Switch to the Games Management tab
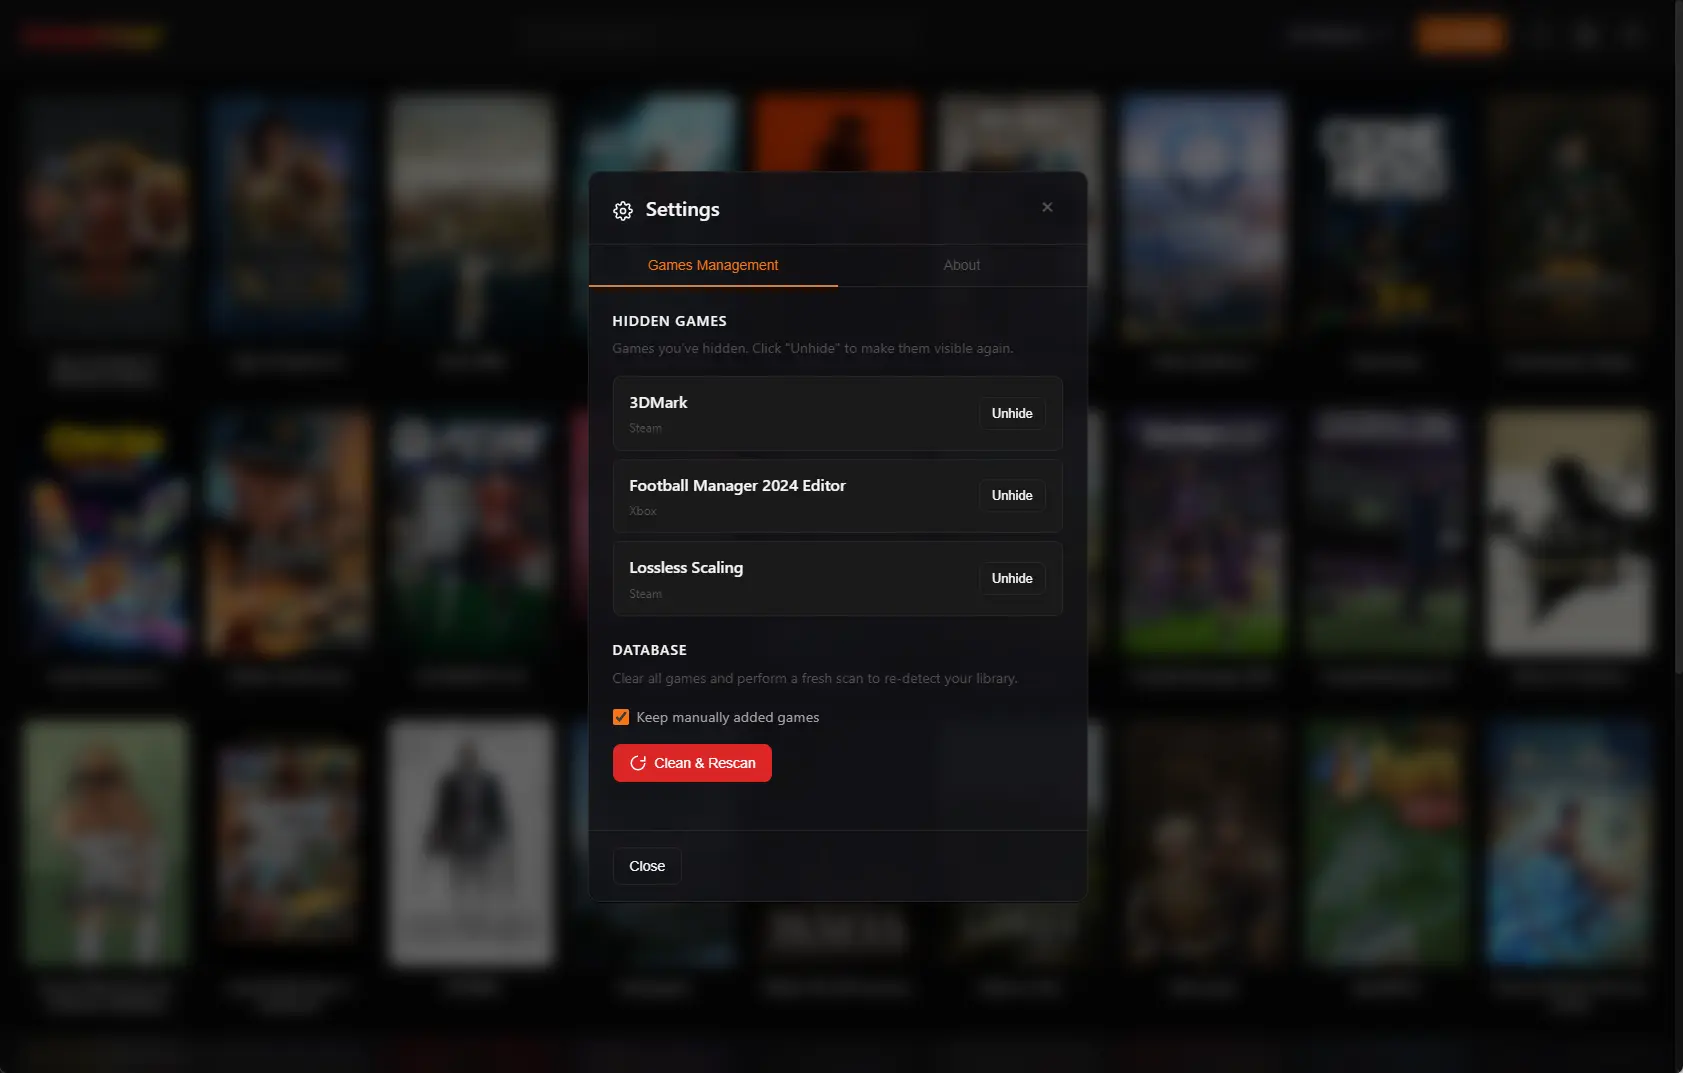 (x=713, y=265)
